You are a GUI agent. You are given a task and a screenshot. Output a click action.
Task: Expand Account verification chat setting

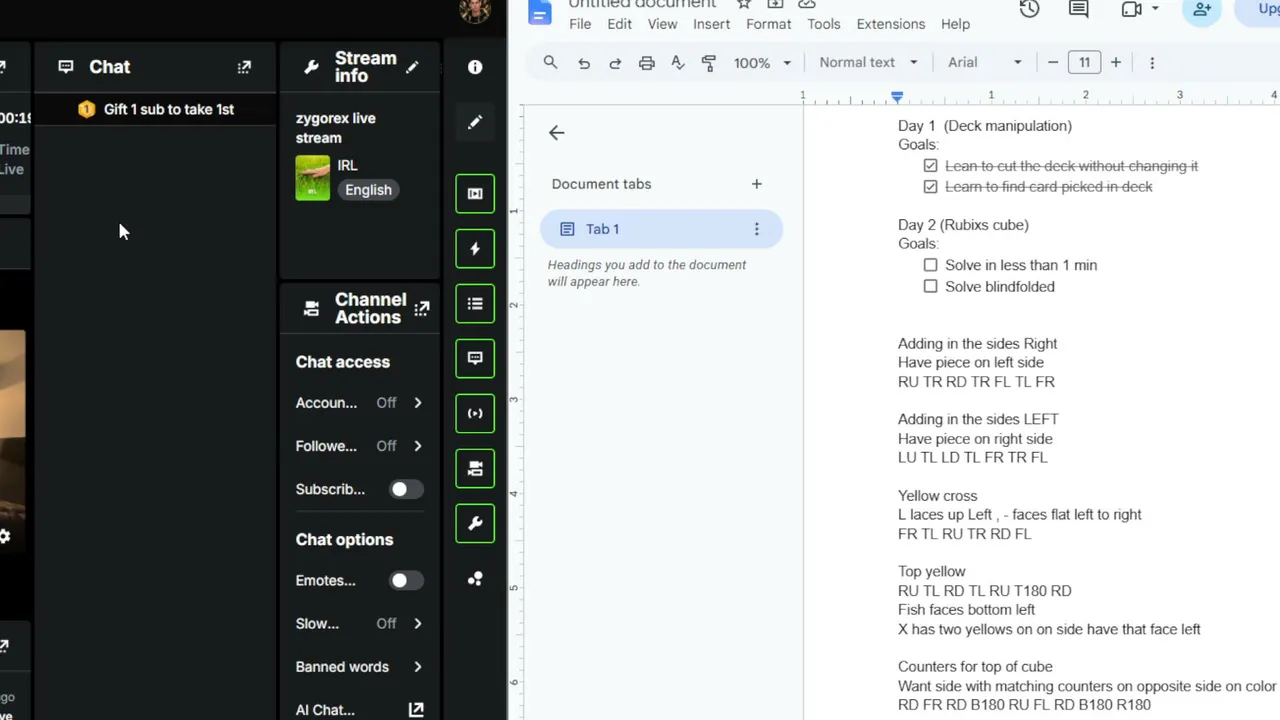tap(359, 403)
